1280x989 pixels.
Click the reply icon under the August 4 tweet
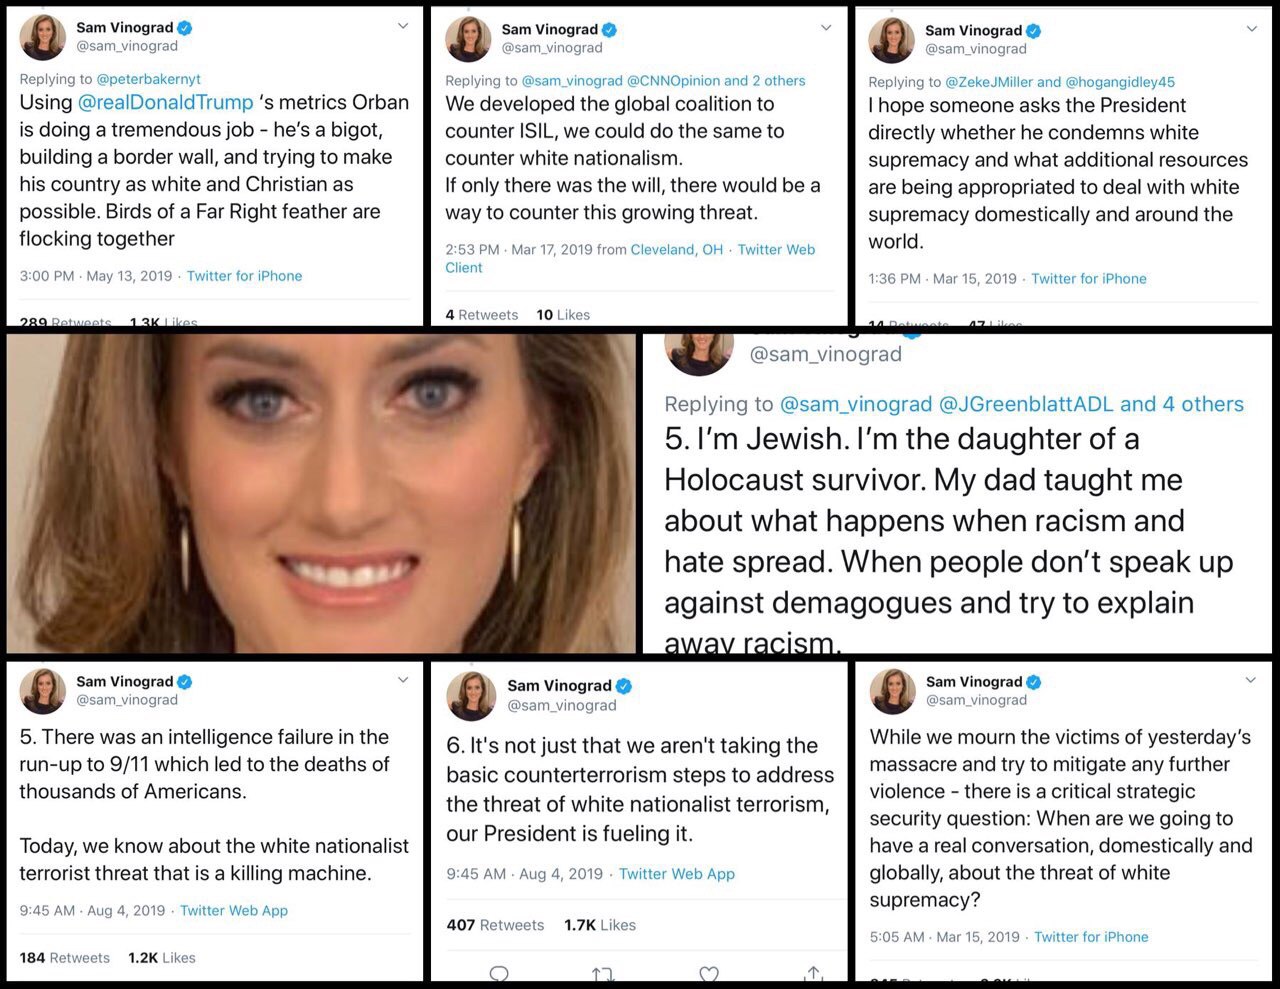tap(499, 973)
